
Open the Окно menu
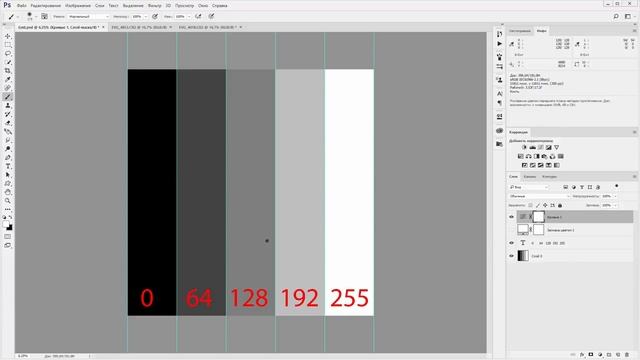203,6
